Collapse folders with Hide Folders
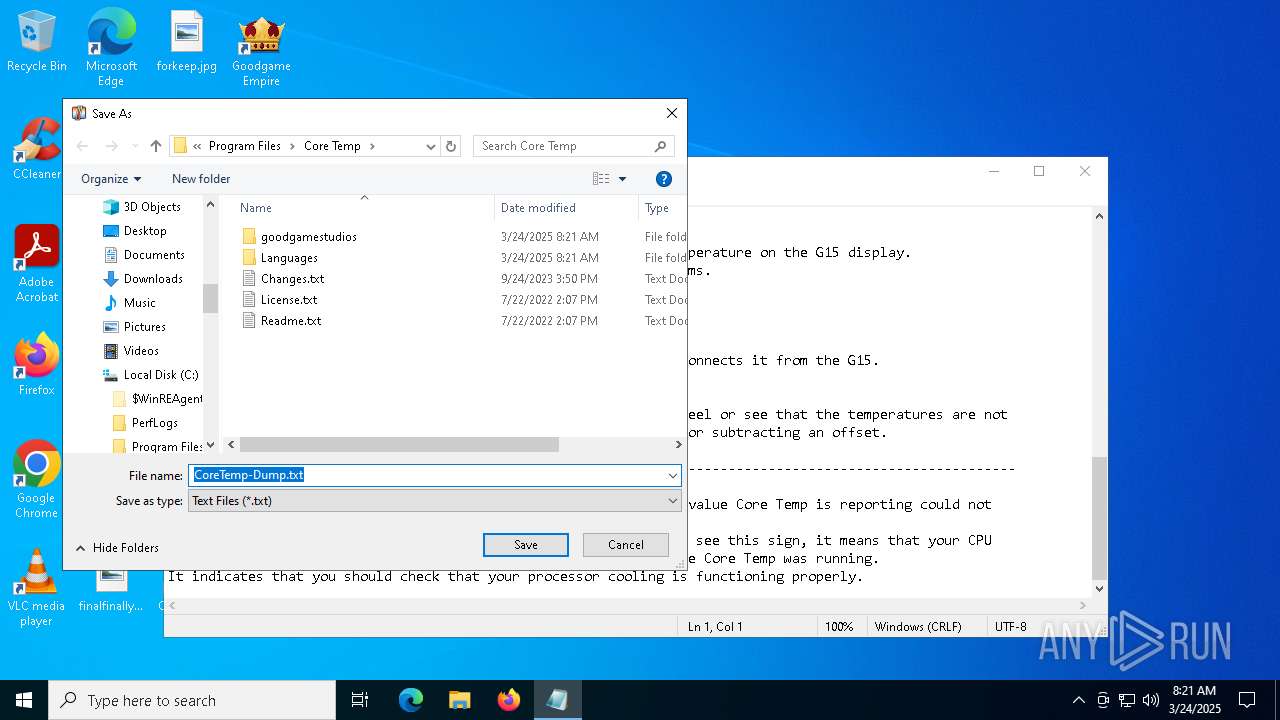 point(117,548)
